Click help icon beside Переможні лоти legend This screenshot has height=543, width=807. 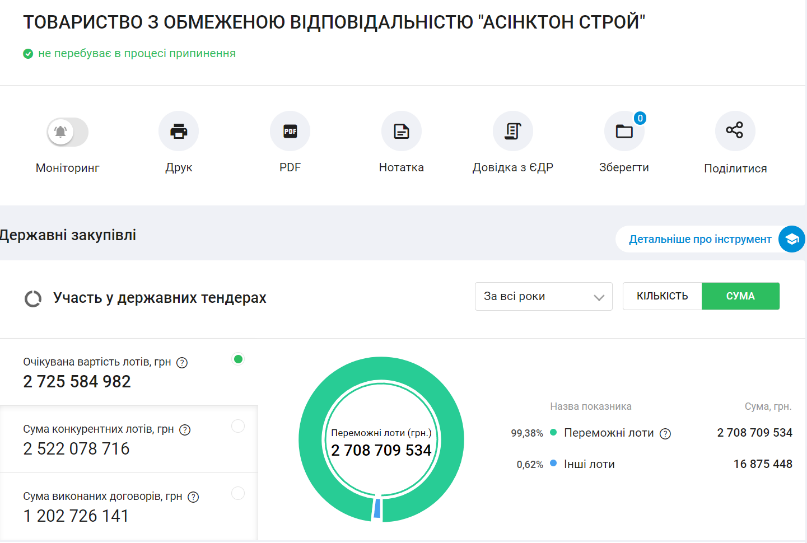[x=665, y=434]
